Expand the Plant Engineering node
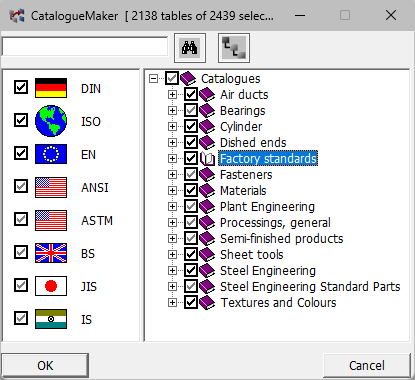 click(172, 207)
